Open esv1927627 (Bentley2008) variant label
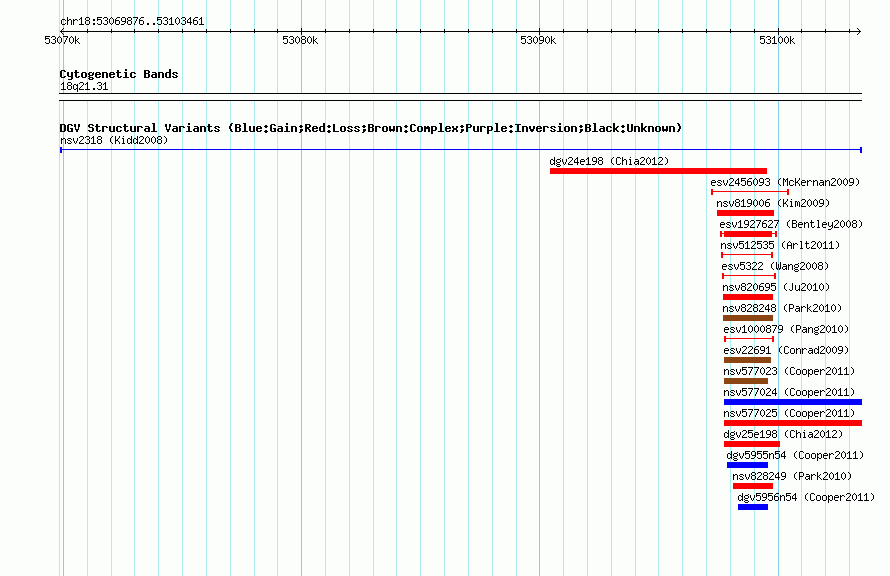Image resolution: width=890 pixels, height=576 pixels. point(791,224)
